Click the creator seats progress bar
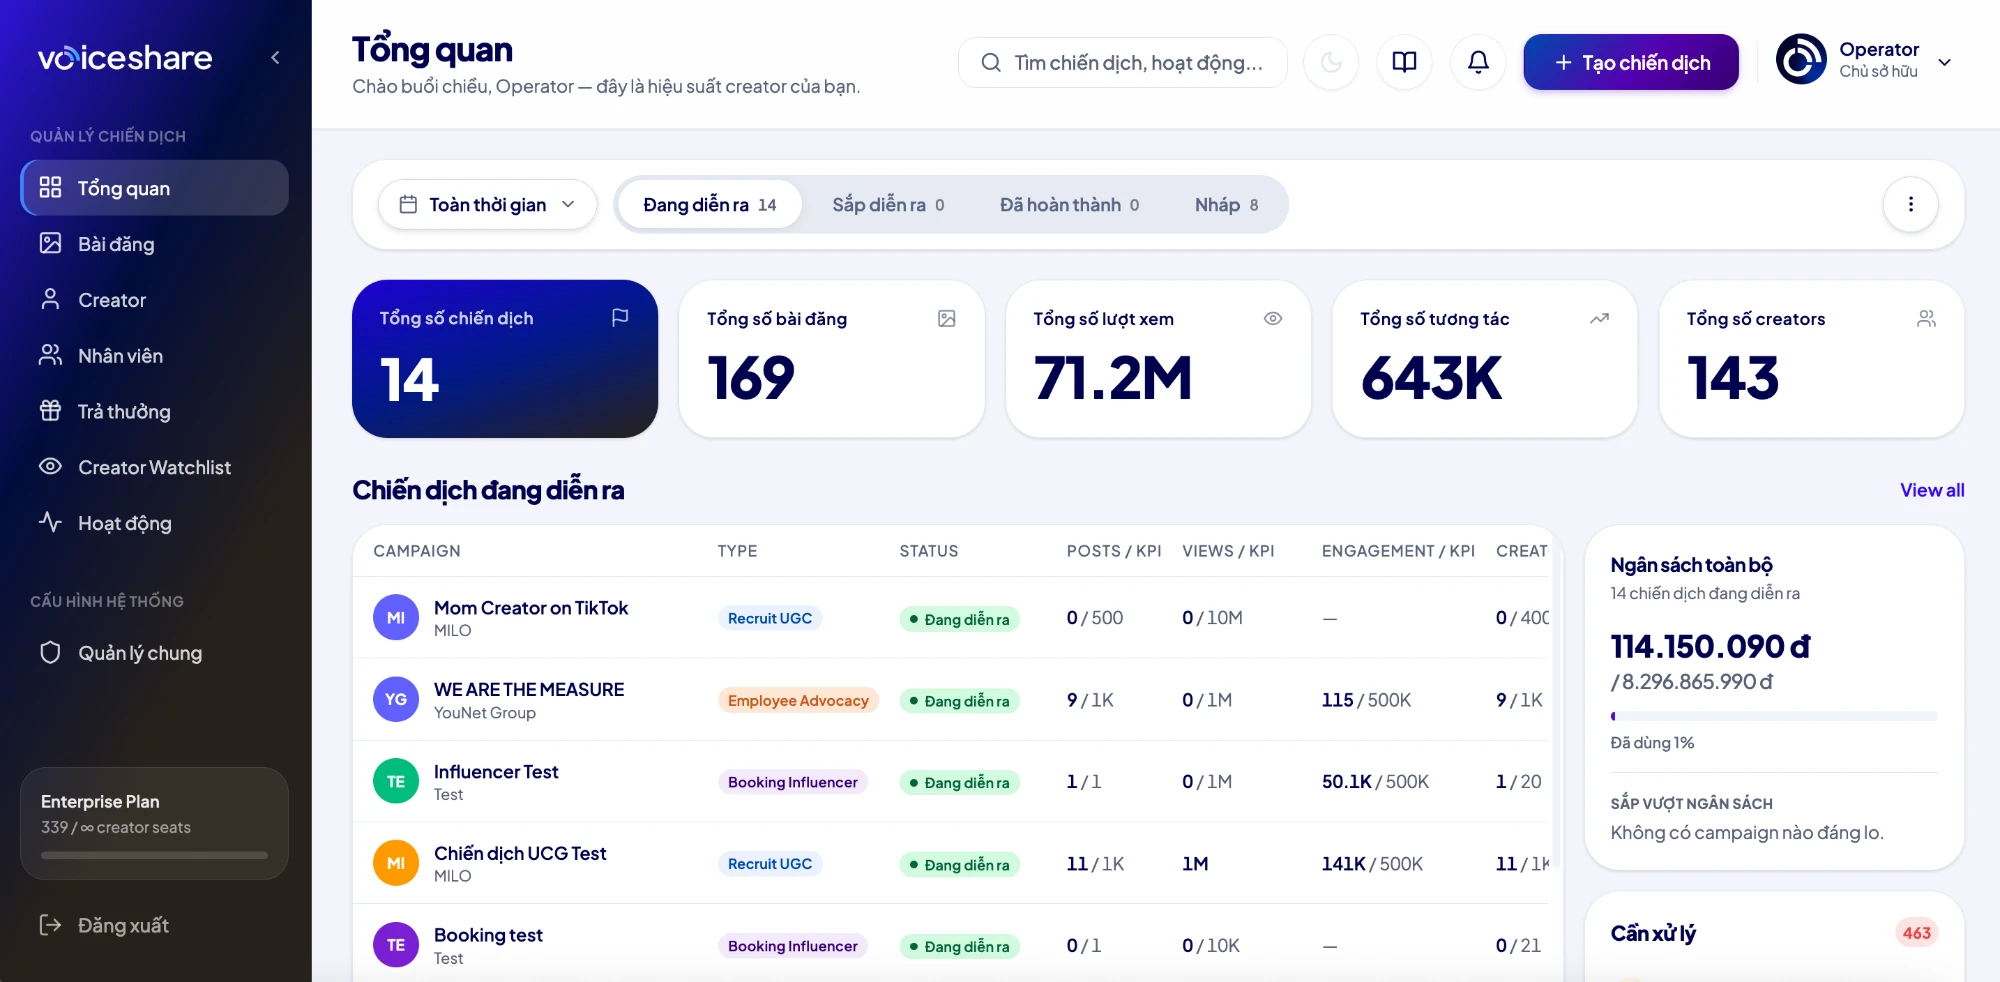2000x982 pixels. (154, 855)
